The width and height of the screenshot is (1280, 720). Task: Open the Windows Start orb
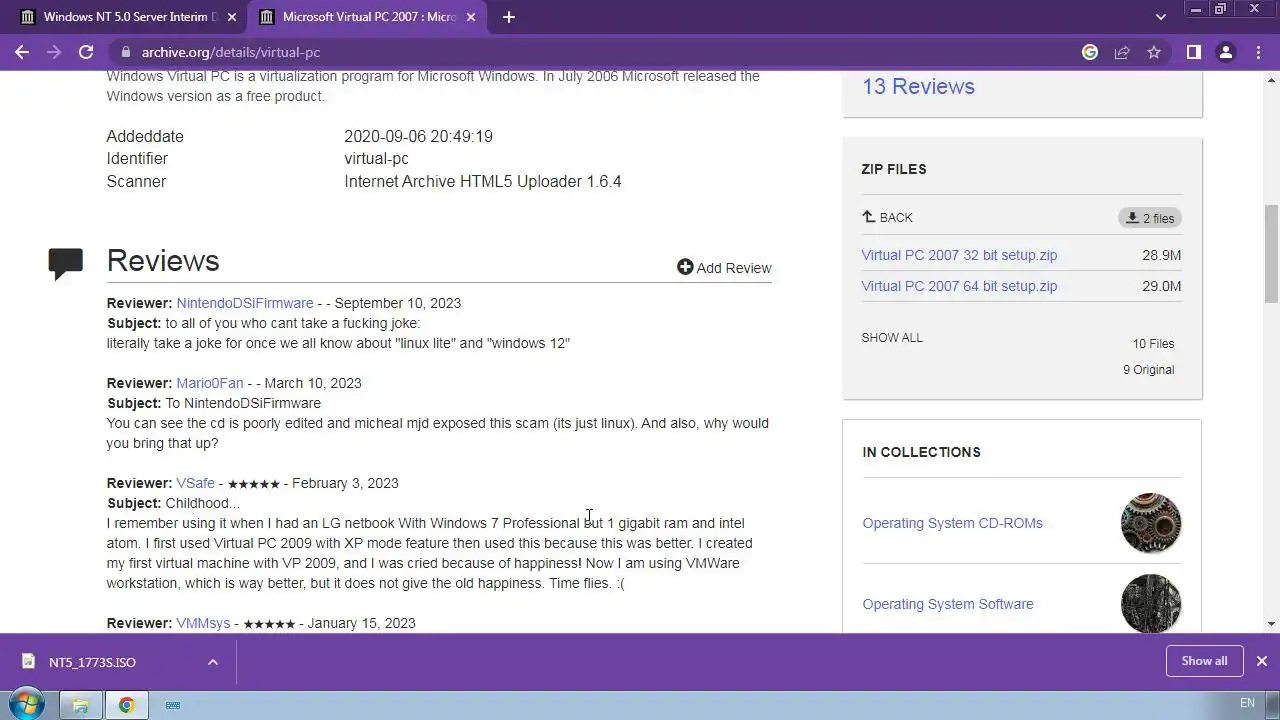pyautogui.click(x=26, y=704)
